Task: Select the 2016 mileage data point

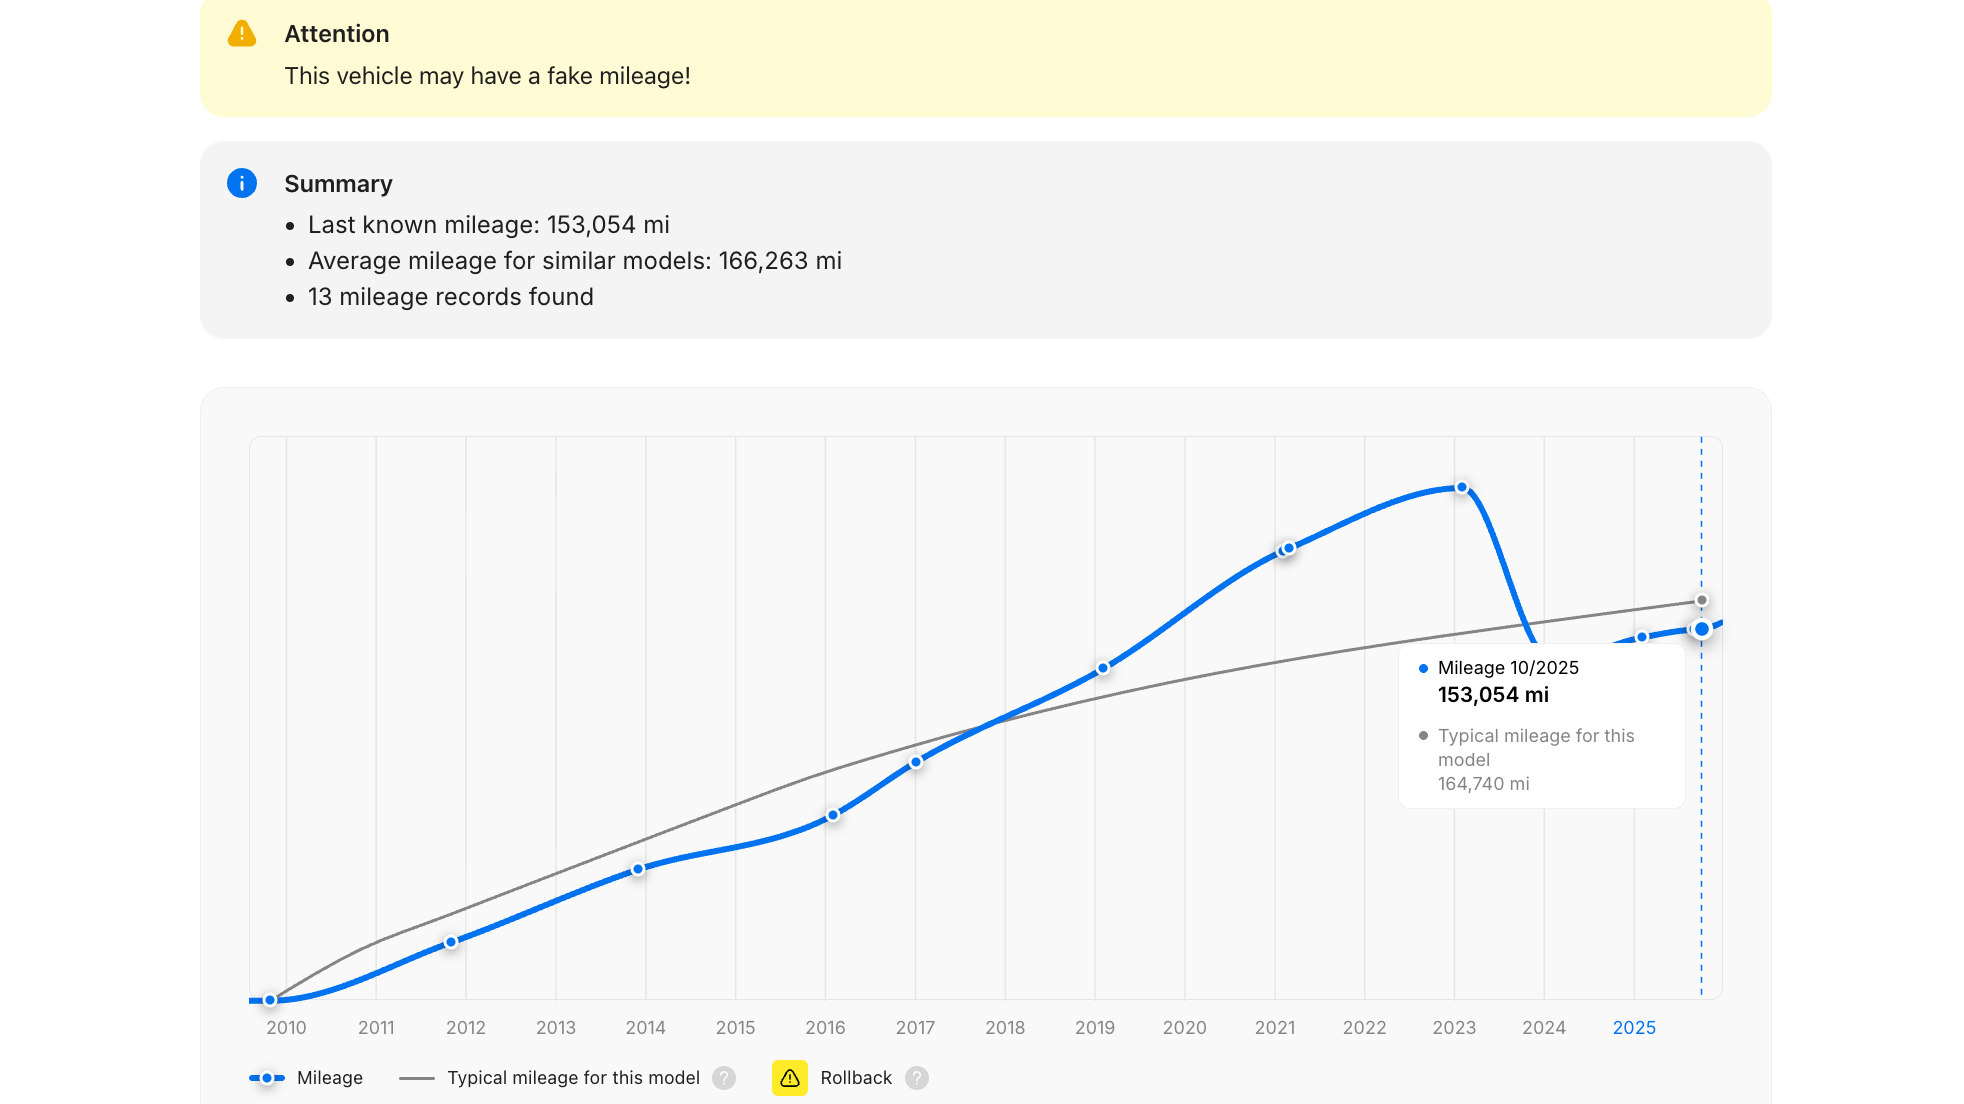Action: 833,815
